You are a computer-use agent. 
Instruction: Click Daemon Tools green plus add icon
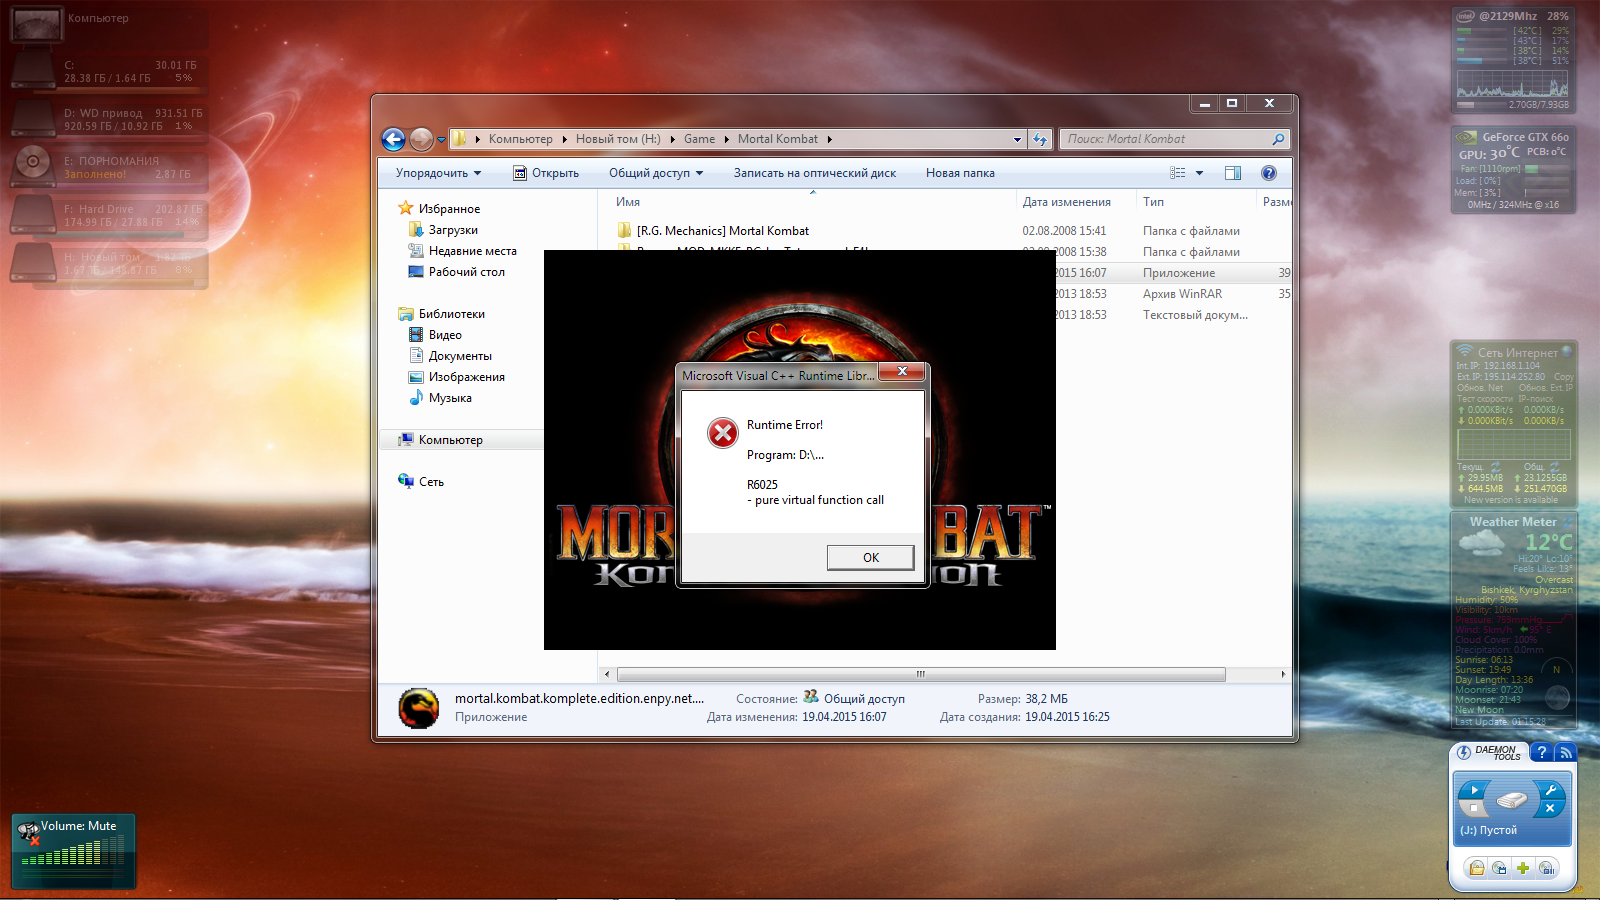point(1523,868)
